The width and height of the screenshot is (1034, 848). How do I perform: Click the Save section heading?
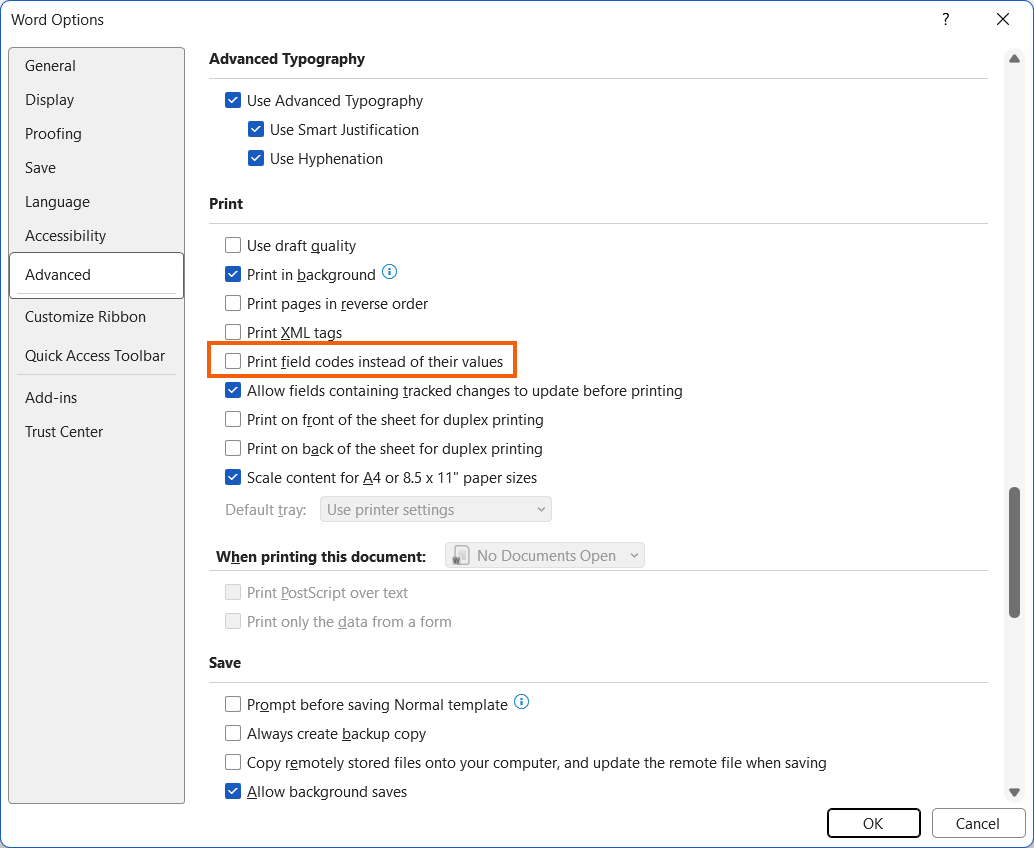click(225, 663)
